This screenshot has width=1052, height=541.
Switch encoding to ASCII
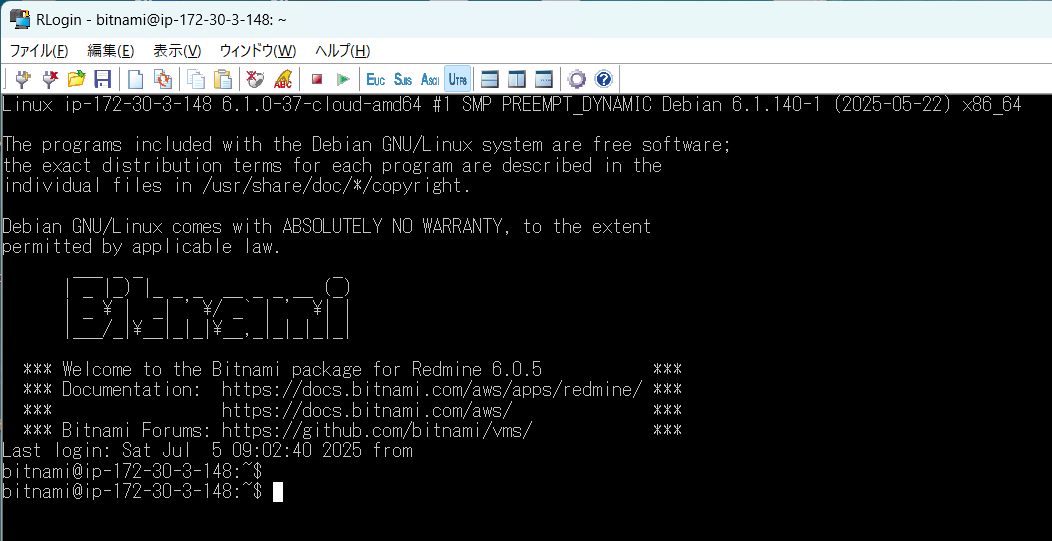430,79
